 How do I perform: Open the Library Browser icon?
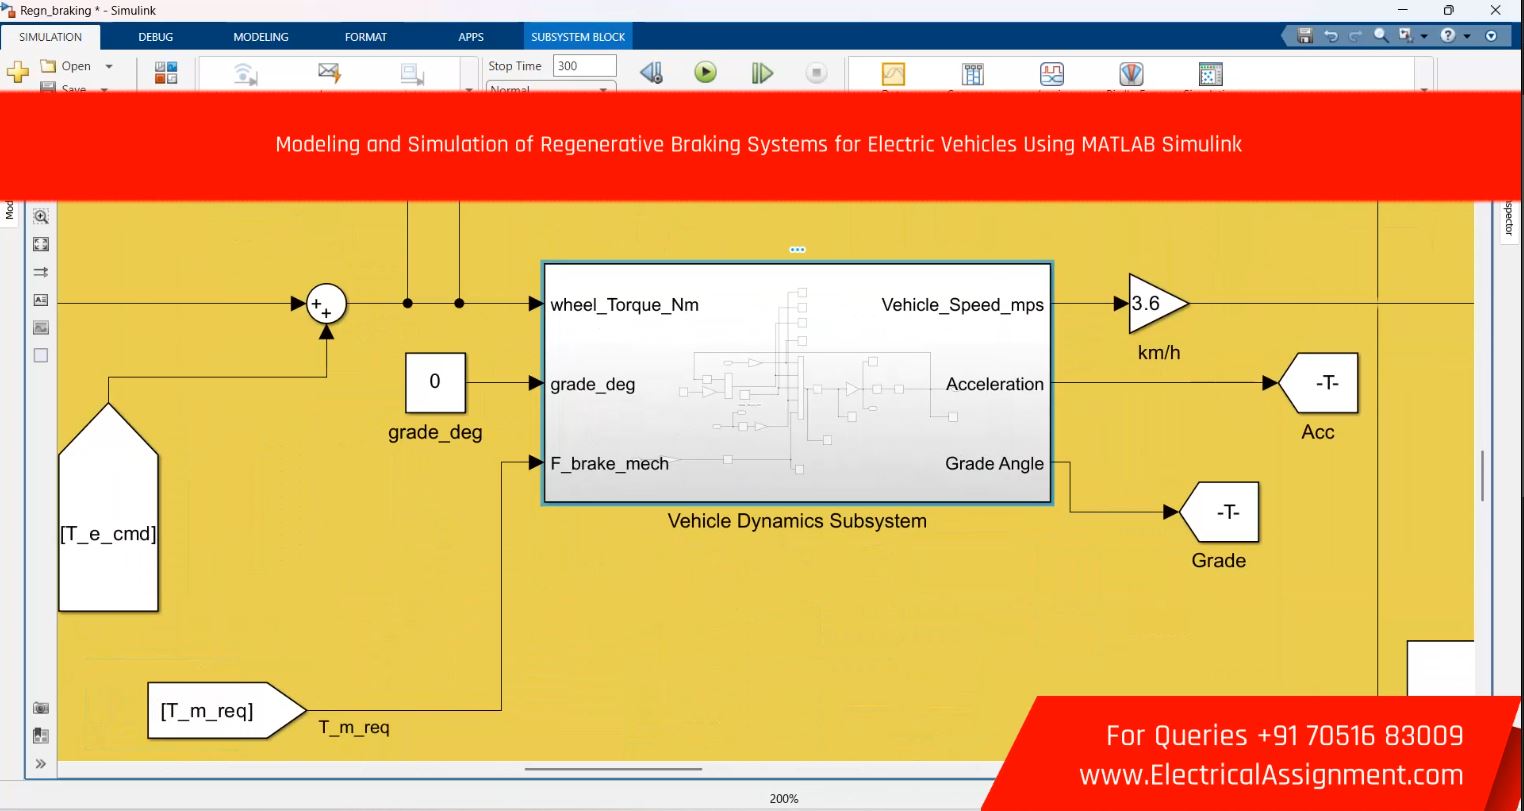pyautogui.click(x=166, y=73)
